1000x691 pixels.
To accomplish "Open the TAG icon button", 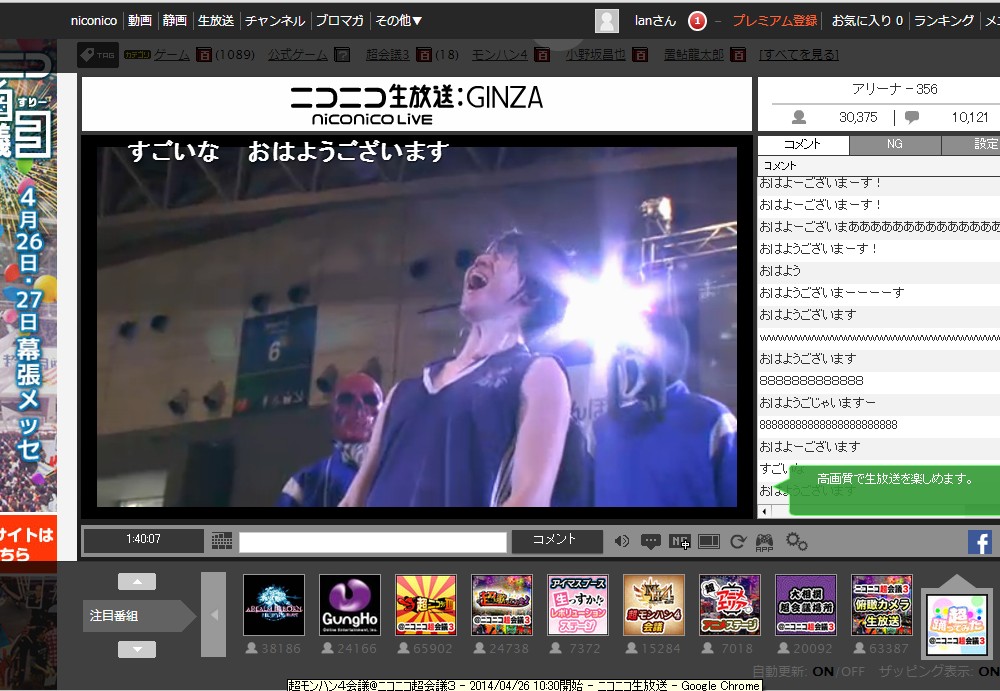I will point(98,55).
